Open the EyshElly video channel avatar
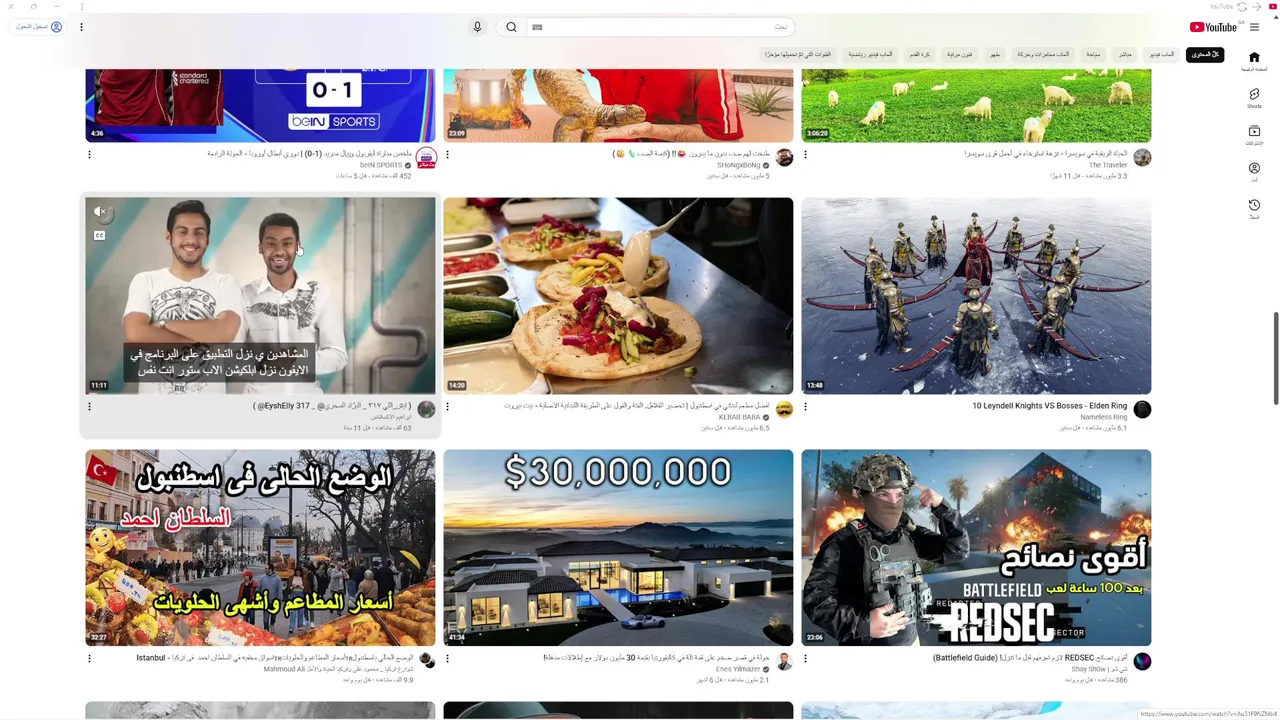 coord(426,410)
